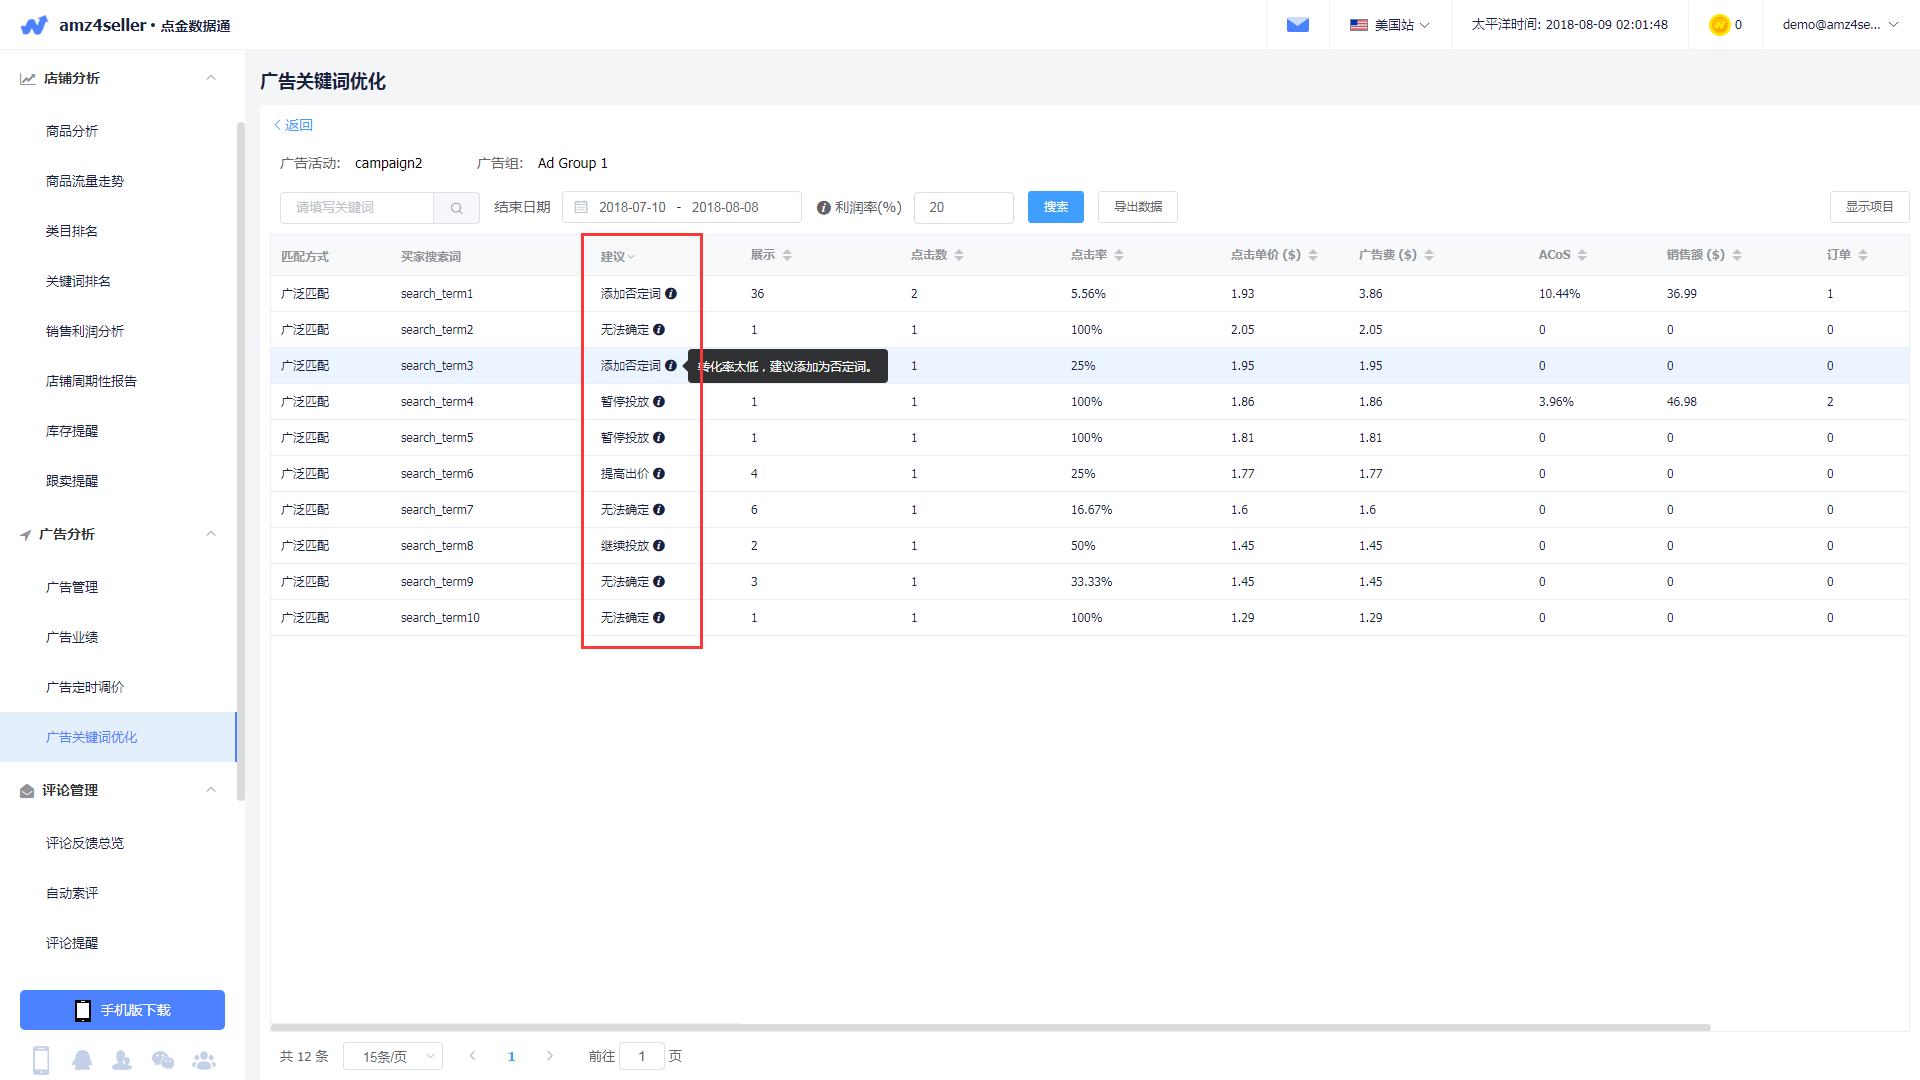Collapse the 店铺分析 sidebar section
The image size is (1920, 1080).
[x=211, y=78]
